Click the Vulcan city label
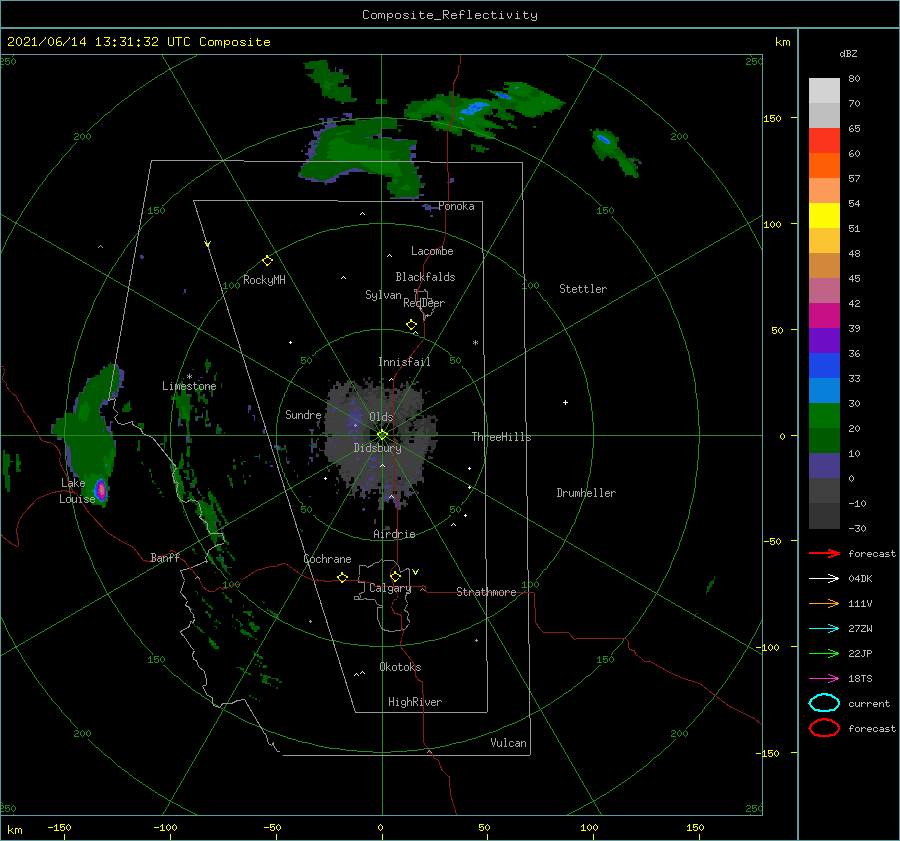 (509, 743)
